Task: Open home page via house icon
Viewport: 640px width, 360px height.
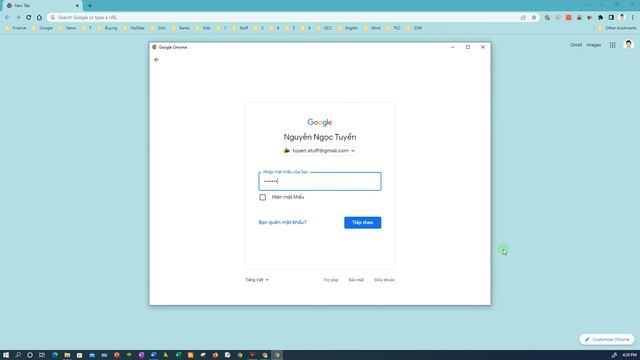Action: click(39, 18)
